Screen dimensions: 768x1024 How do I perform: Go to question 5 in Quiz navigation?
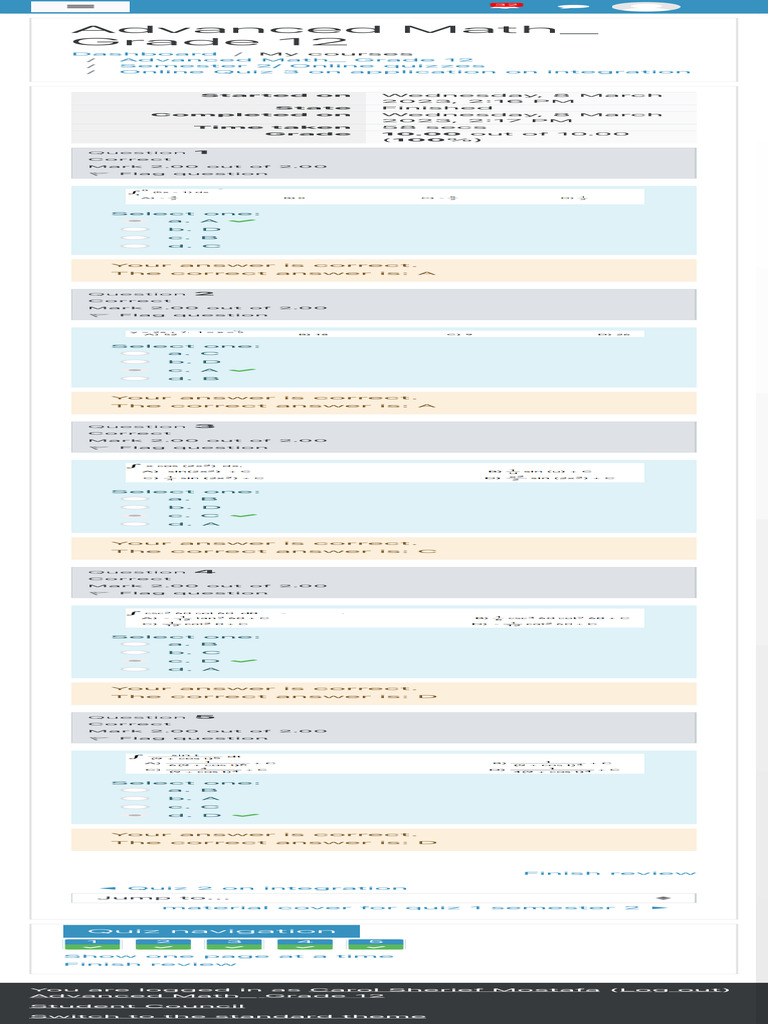376,944
